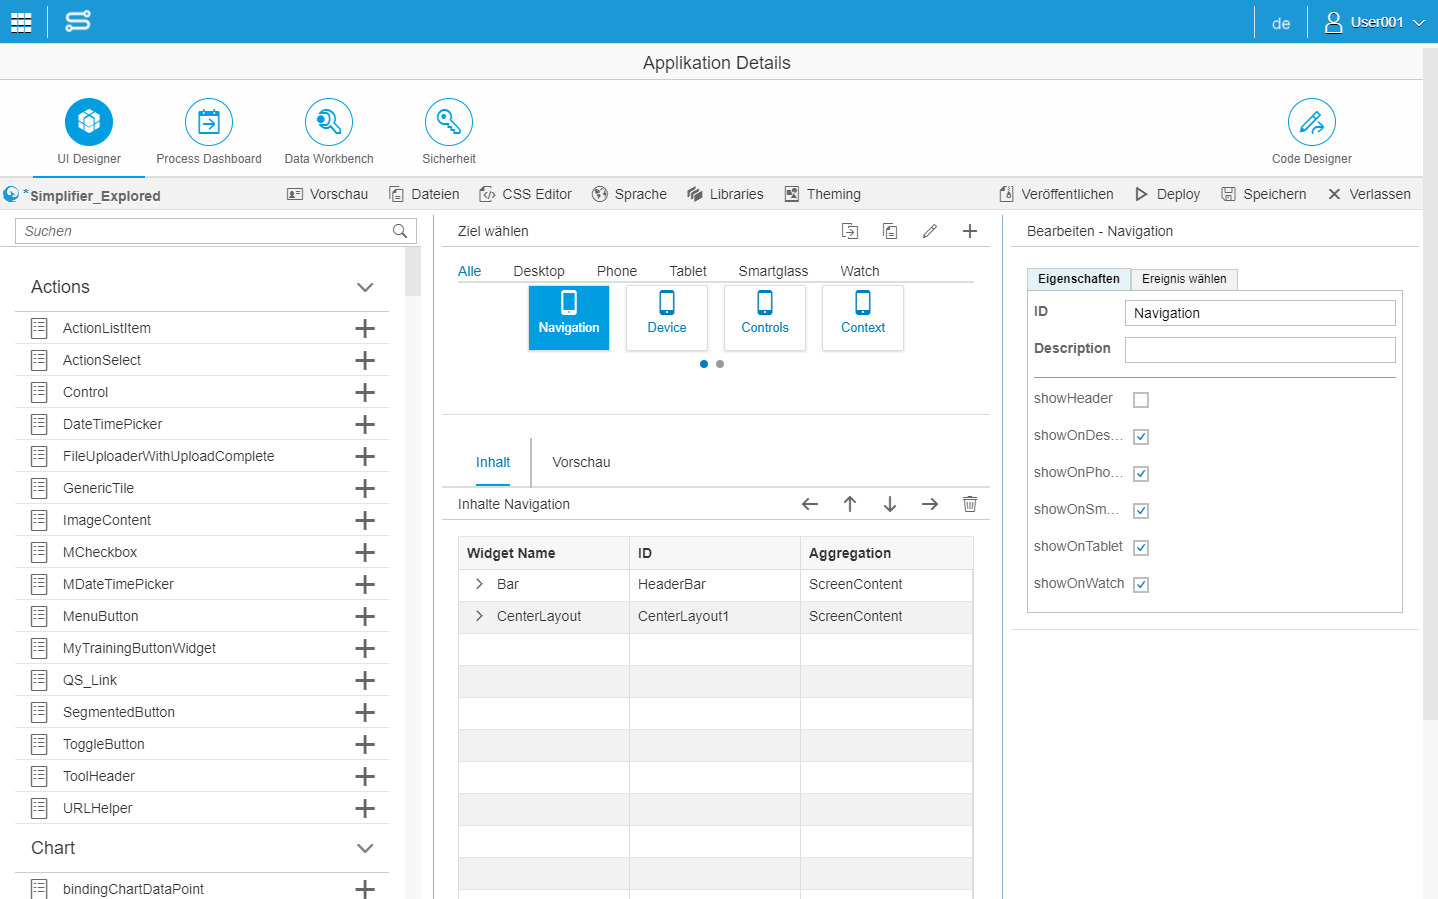Open the Ereignis wählen tab

click(x=1184, y=279)
